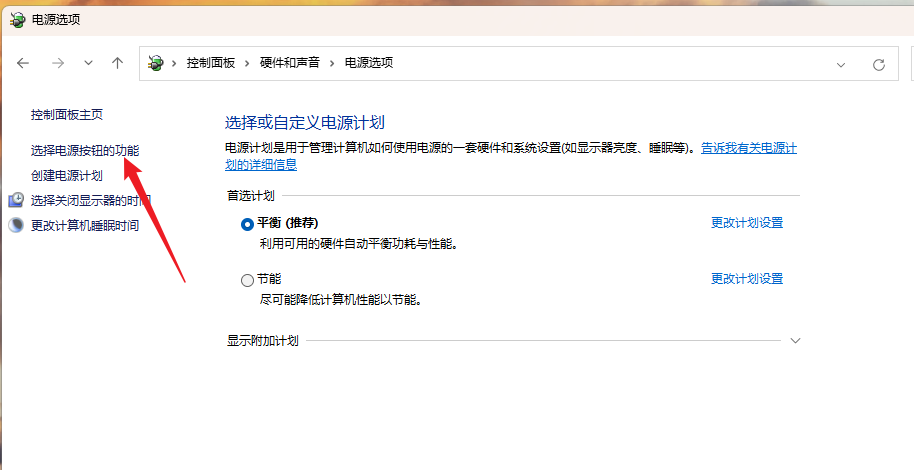The width and height of the screenshot is (914, 470).
Task: Expand chevron before 控制面板 breadcrumb
Action: 174,63
